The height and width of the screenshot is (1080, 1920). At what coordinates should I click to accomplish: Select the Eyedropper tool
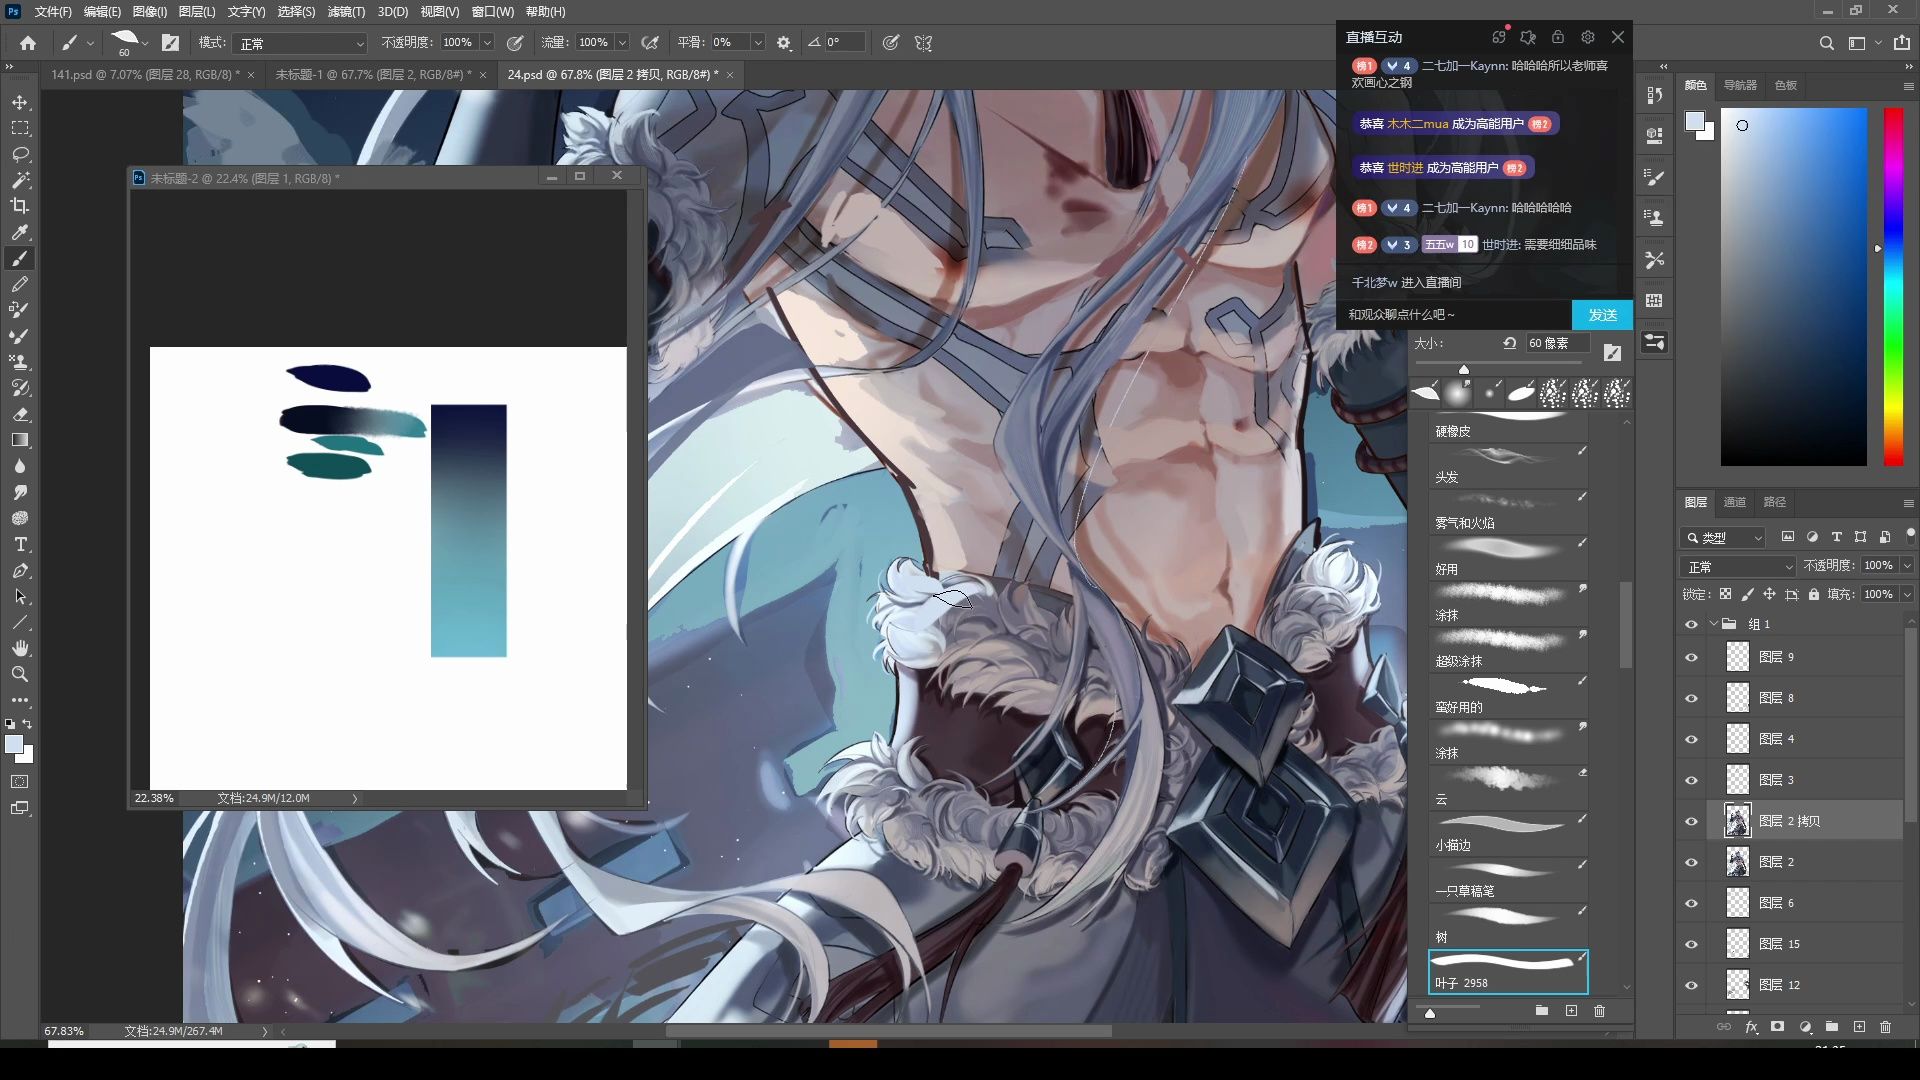(x=20, y=232)
